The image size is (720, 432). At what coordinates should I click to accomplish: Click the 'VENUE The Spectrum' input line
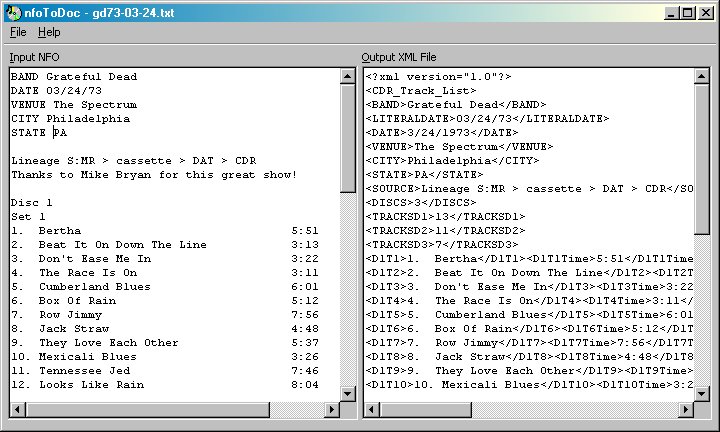[x=74, y=105]
